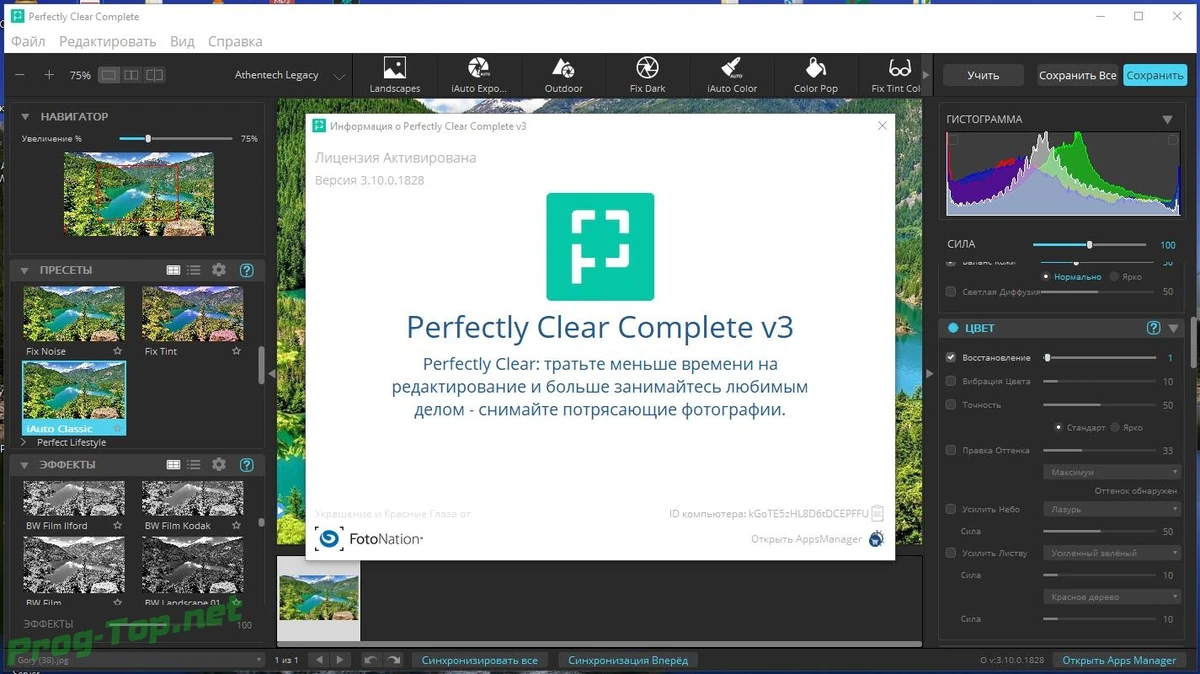Image resolution: width=1200 pixels, height=674 pixels.
Task: Collapse the ГИСТОГРАММА panel
Action: (1167, 119)
